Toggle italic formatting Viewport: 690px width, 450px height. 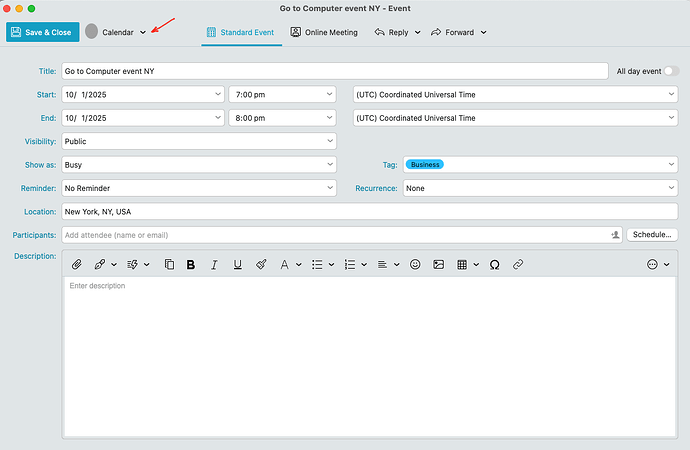point(214,264)
